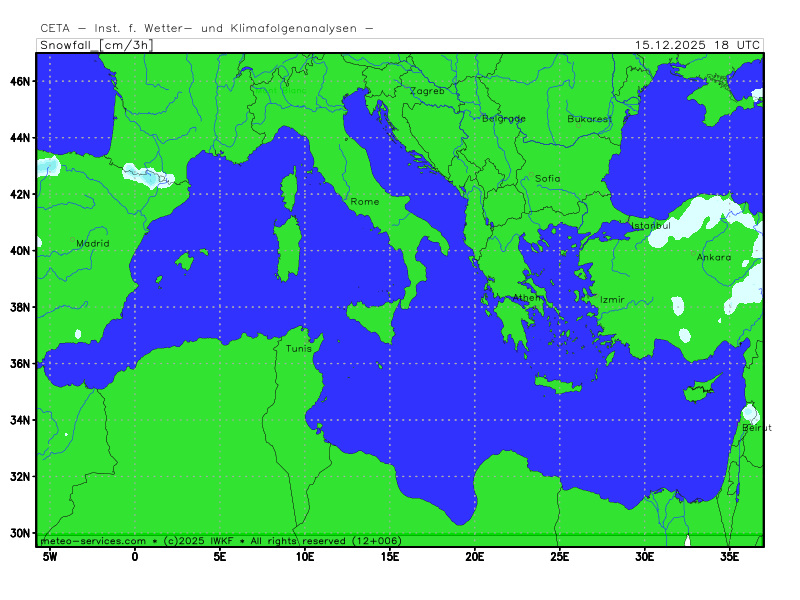Image resolution: width=800 pixels, height=600 pixels.
Task: Select the Bukarest label
Action: (x=589, y=119)
